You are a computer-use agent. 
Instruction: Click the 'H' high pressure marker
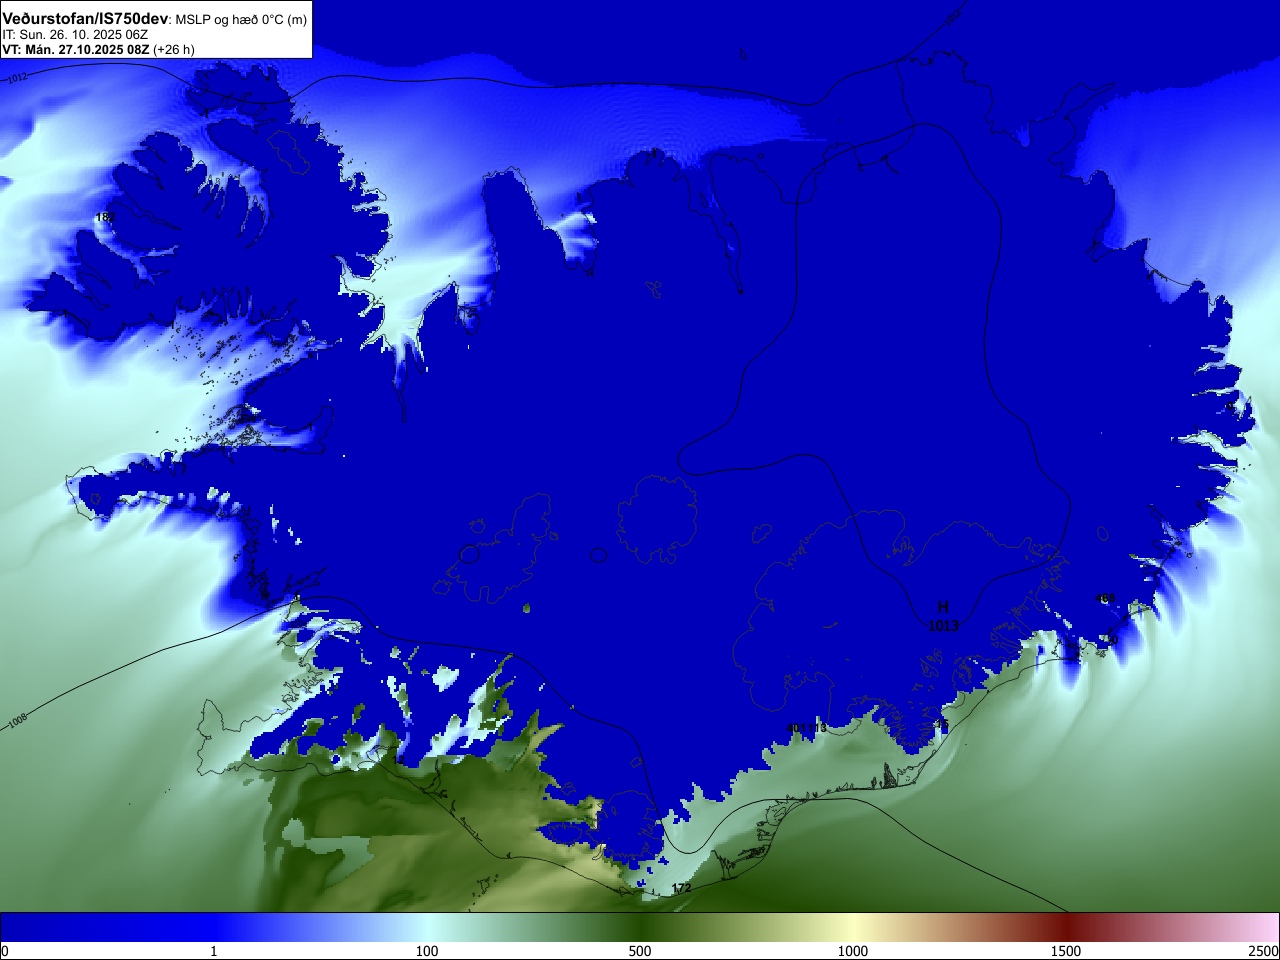[x=942, y=607]
